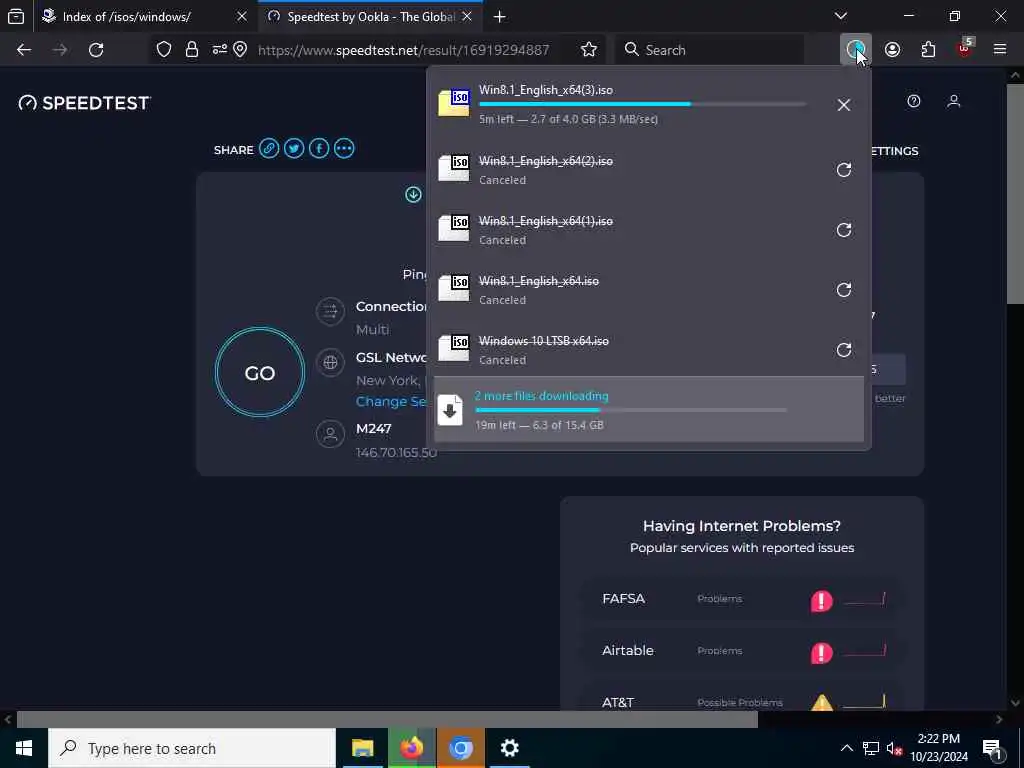Show hidden system tray icons
1024x768 pixels.
pos(846,748)
